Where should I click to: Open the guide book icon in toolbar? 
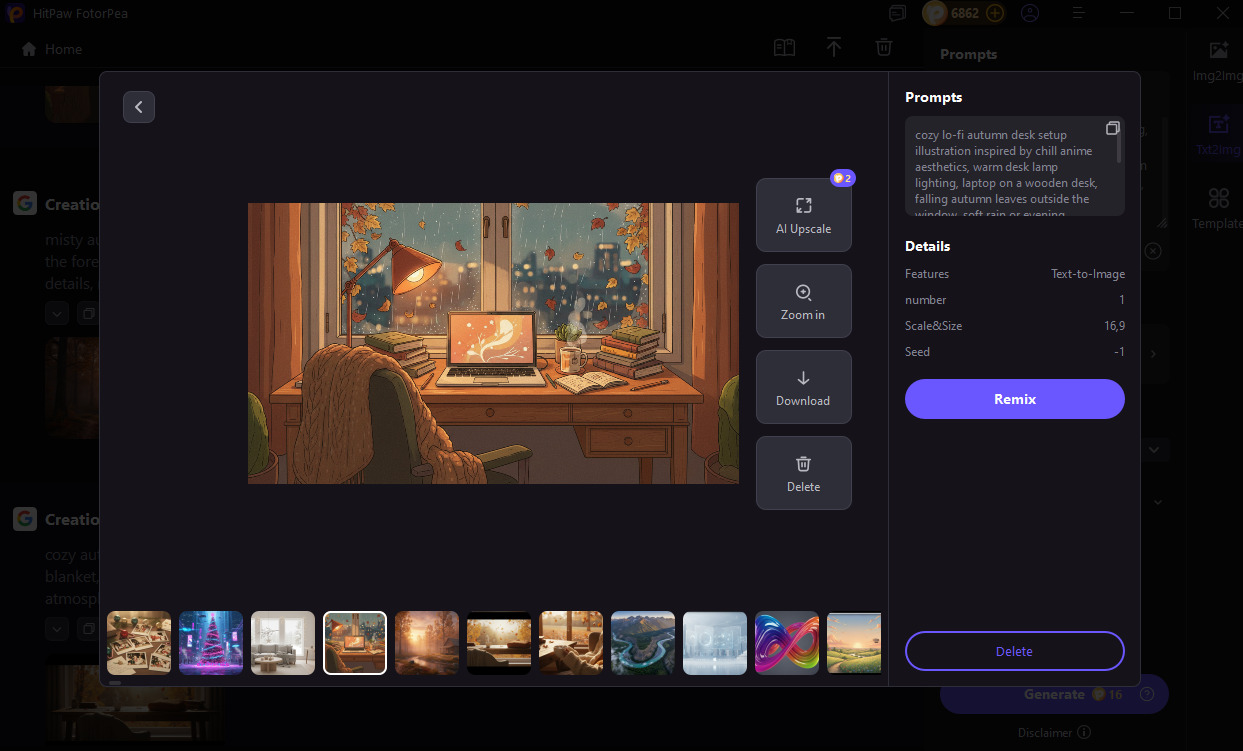784,48
